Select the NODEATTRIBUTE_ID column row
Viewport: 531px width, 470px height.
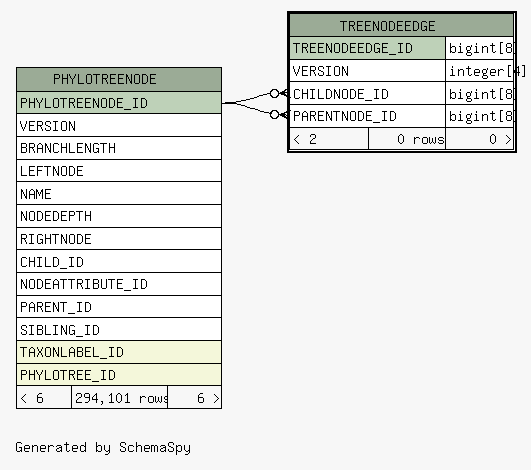click(119, 284)
